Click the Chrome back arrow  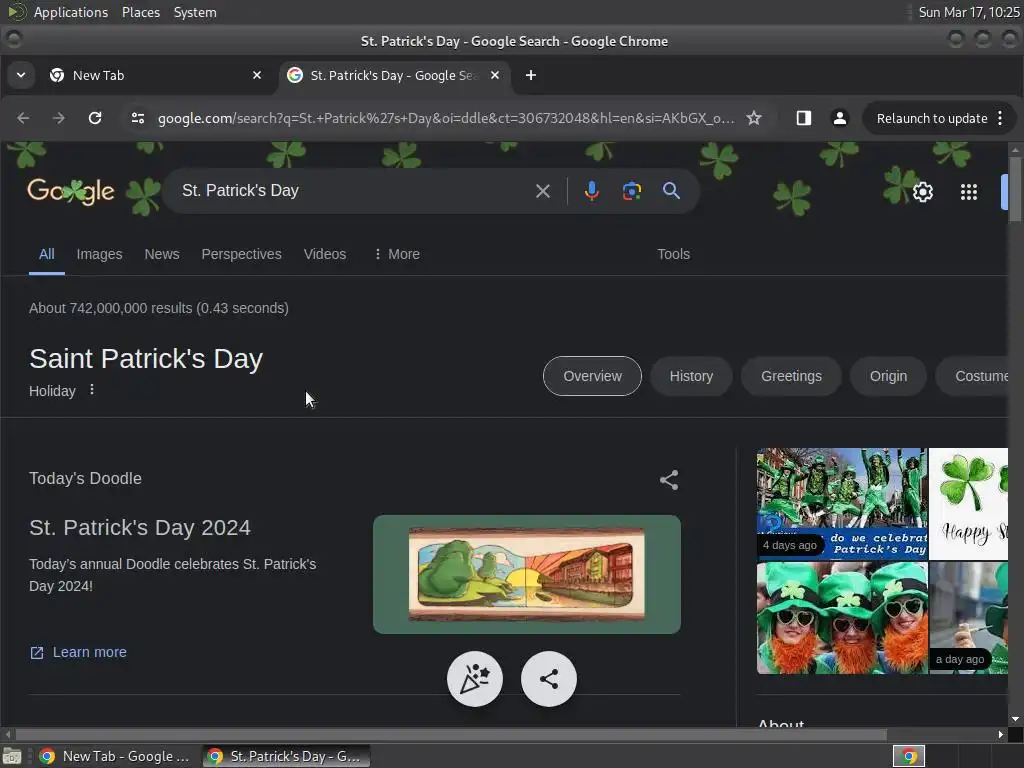click(24, 118)
